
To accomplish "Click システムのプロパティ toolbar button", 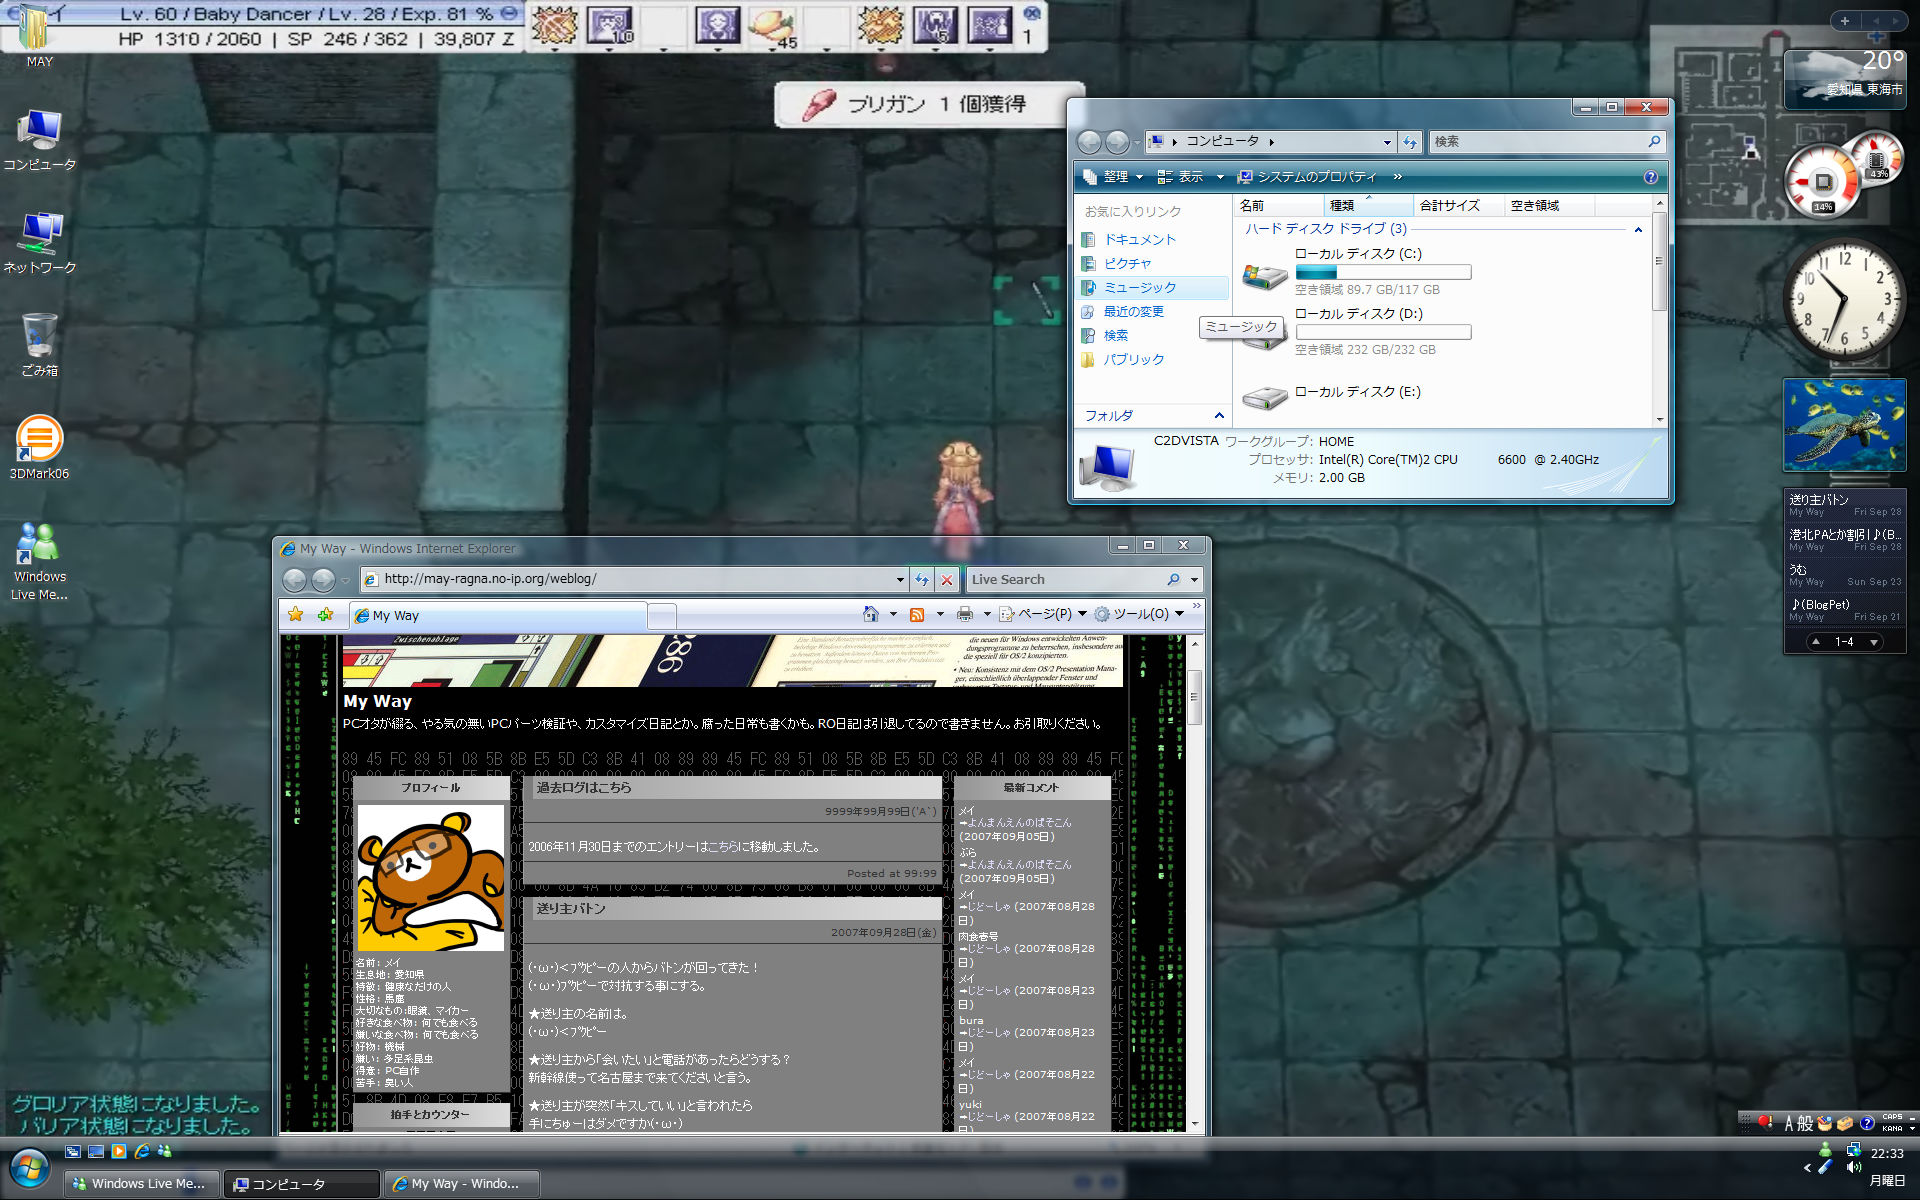I will [1307, 177].
